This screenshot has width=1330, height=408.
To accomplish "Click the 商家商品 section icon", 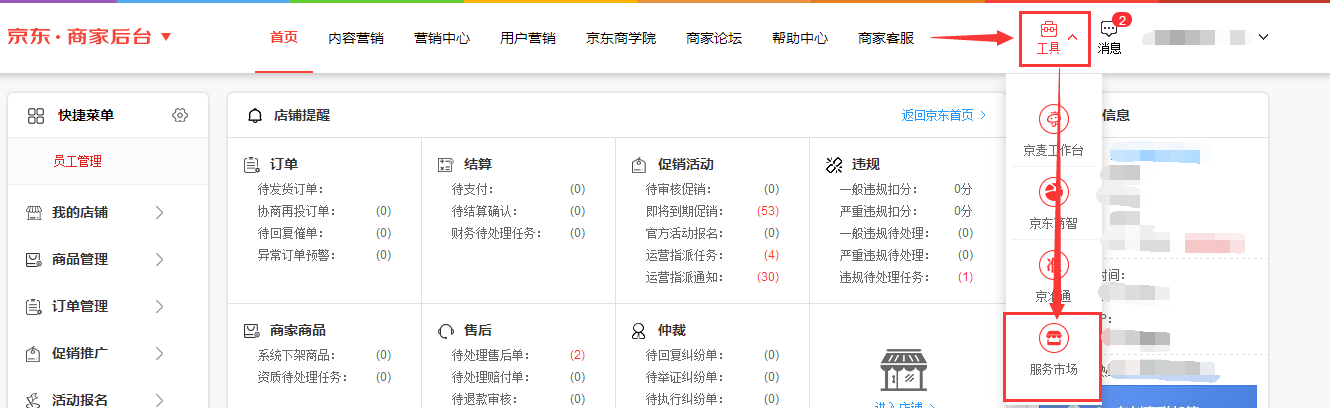I will tap(252, 330).
